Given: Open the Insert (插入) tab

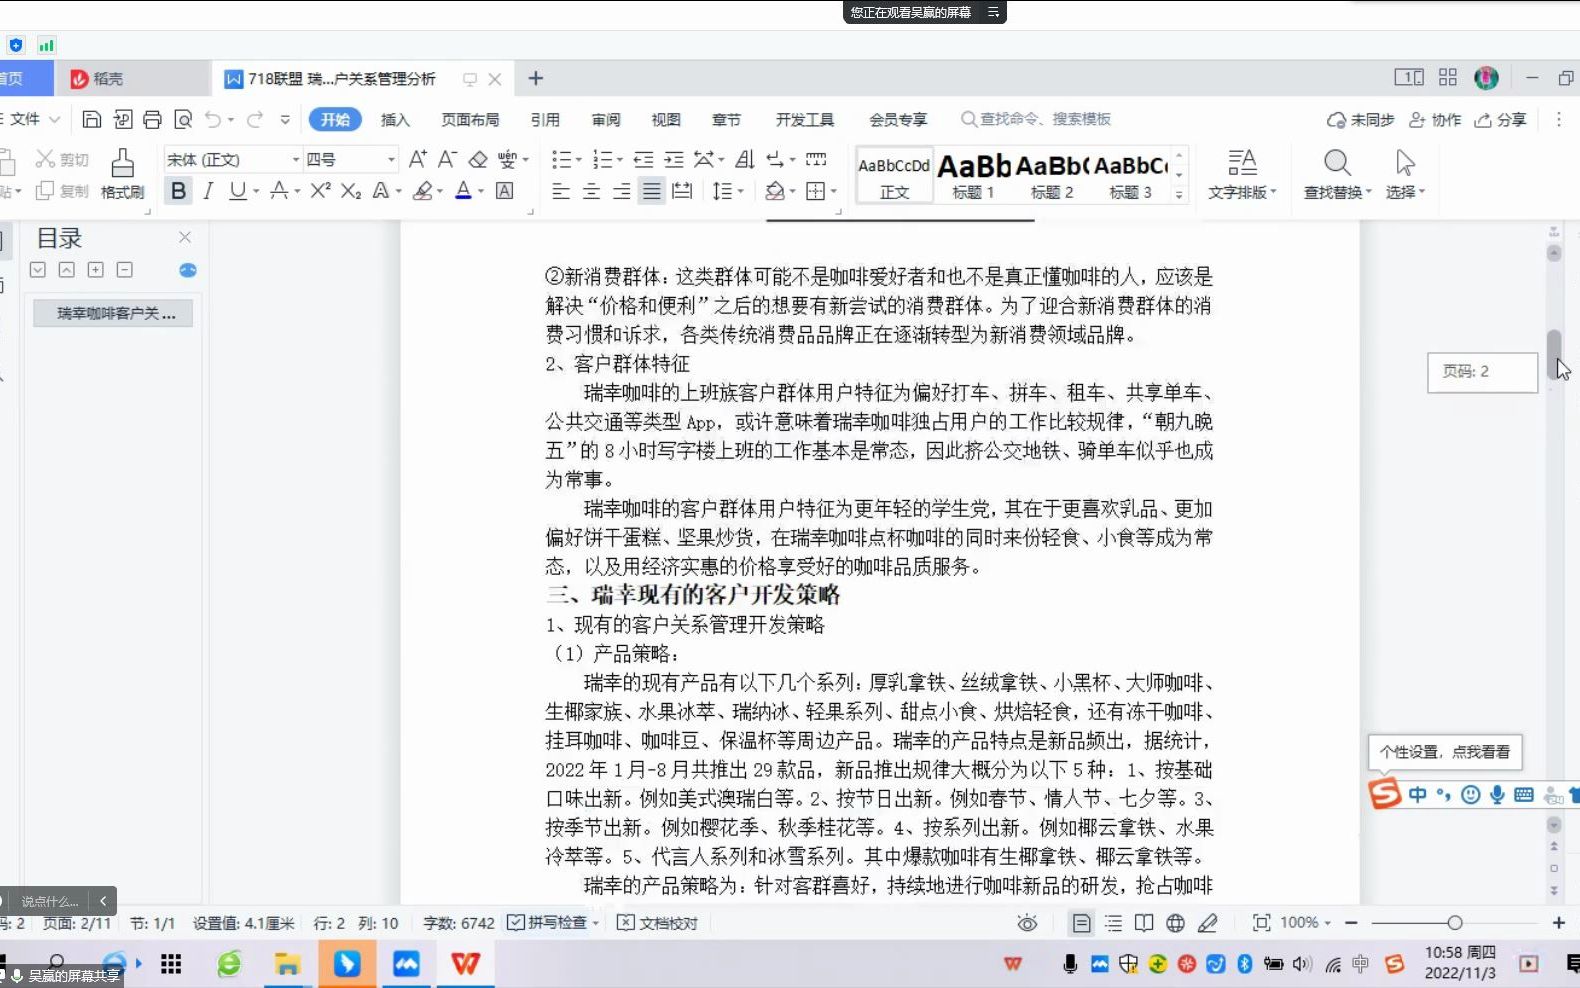Looking at the screenshot, I should pos(395,119).
